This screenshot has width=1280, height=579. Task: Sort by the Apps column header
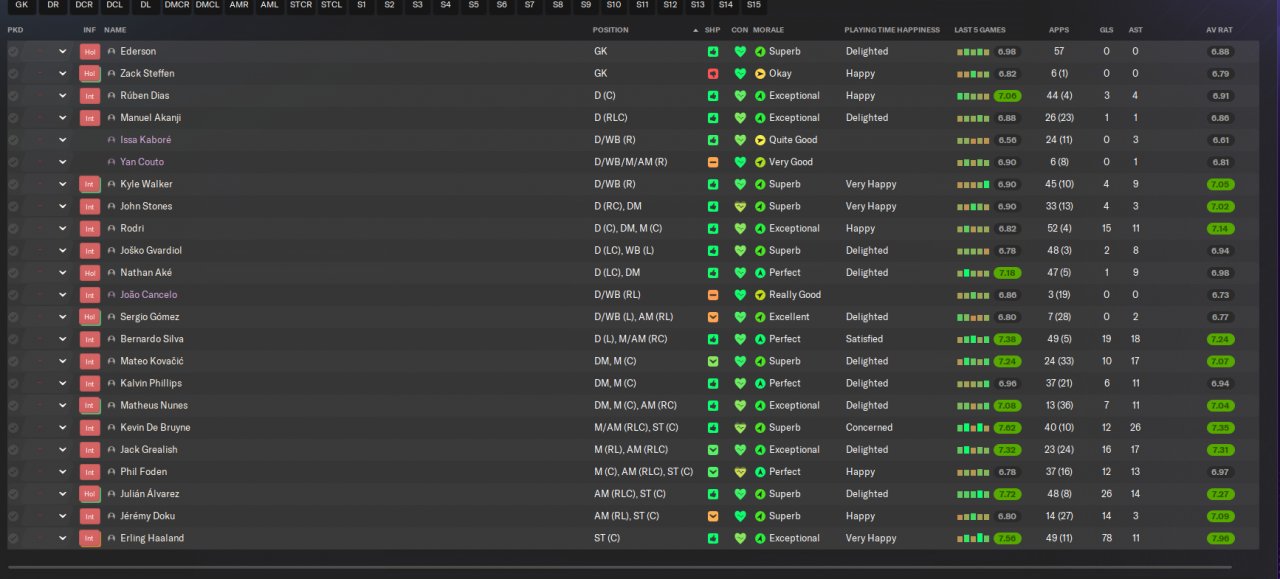[1058, 30]
